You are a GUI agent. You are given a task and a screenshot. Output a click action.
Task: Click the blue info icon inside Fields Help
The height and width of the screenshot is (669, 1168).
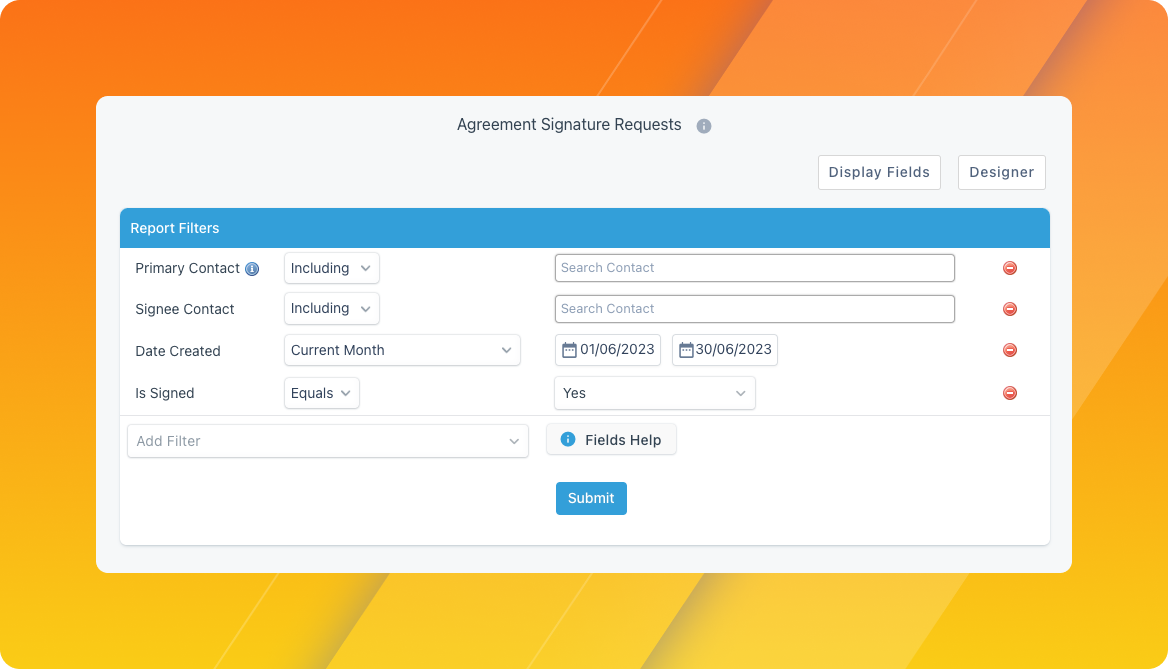coord(568,439)
